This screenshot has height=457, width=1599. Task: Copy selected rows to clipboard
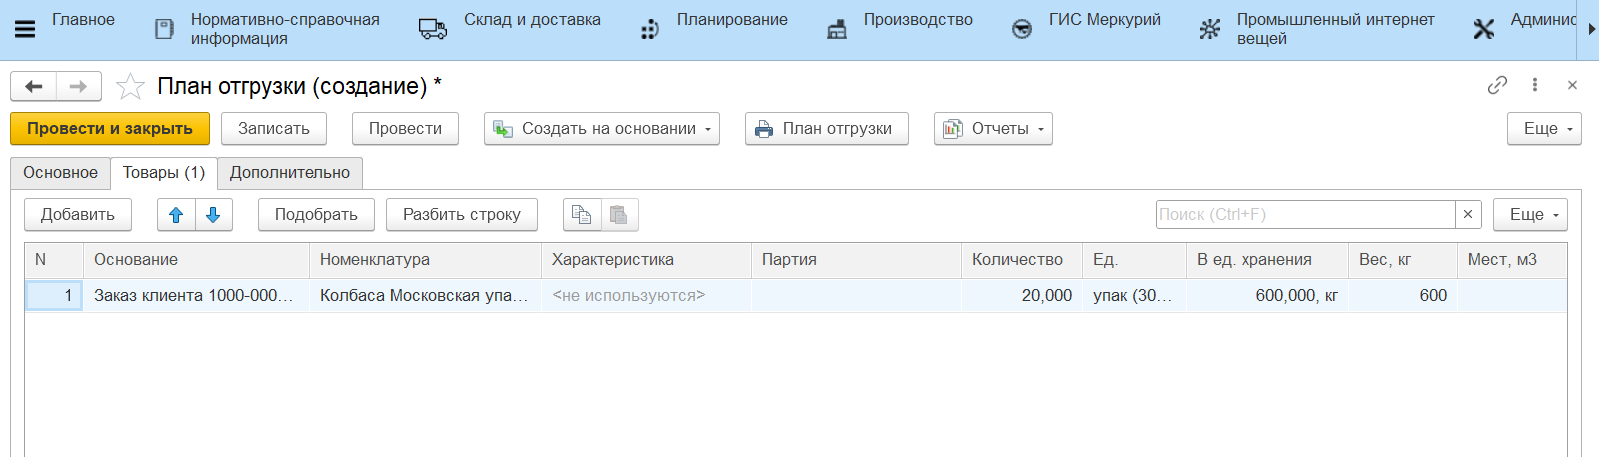point(581,215)
